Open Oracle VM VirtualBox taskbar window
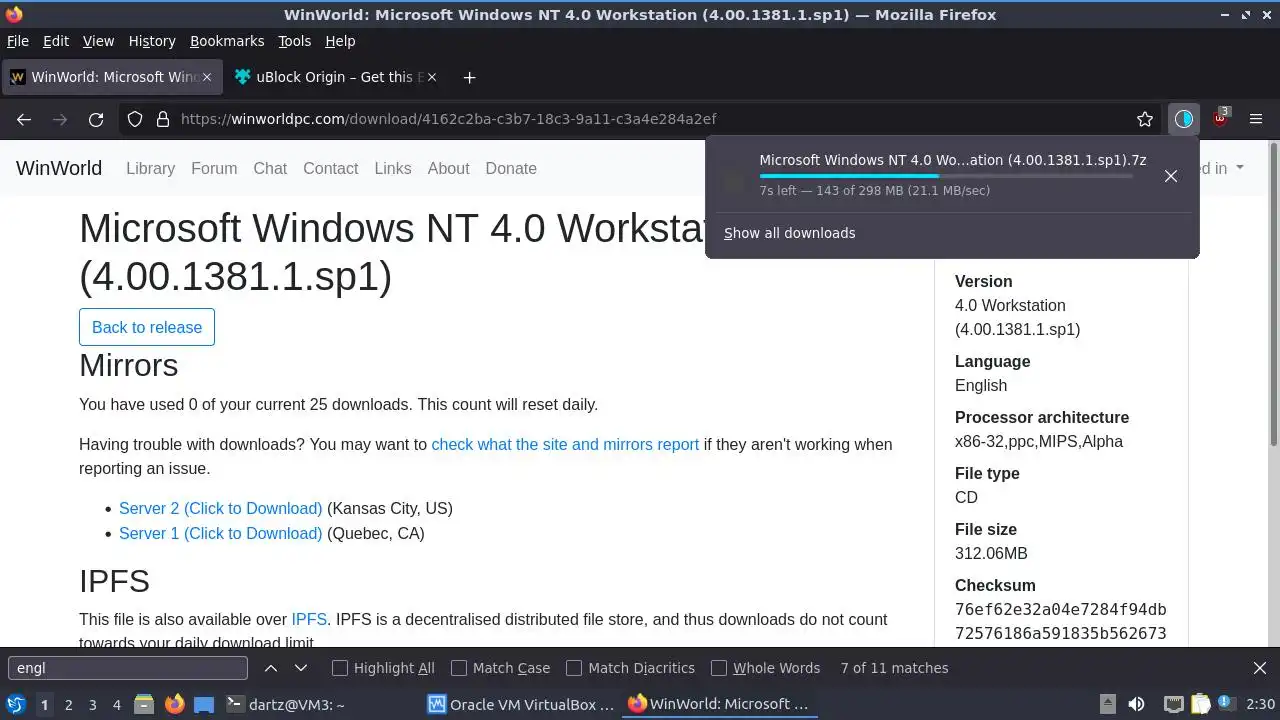 coord(521,704)
